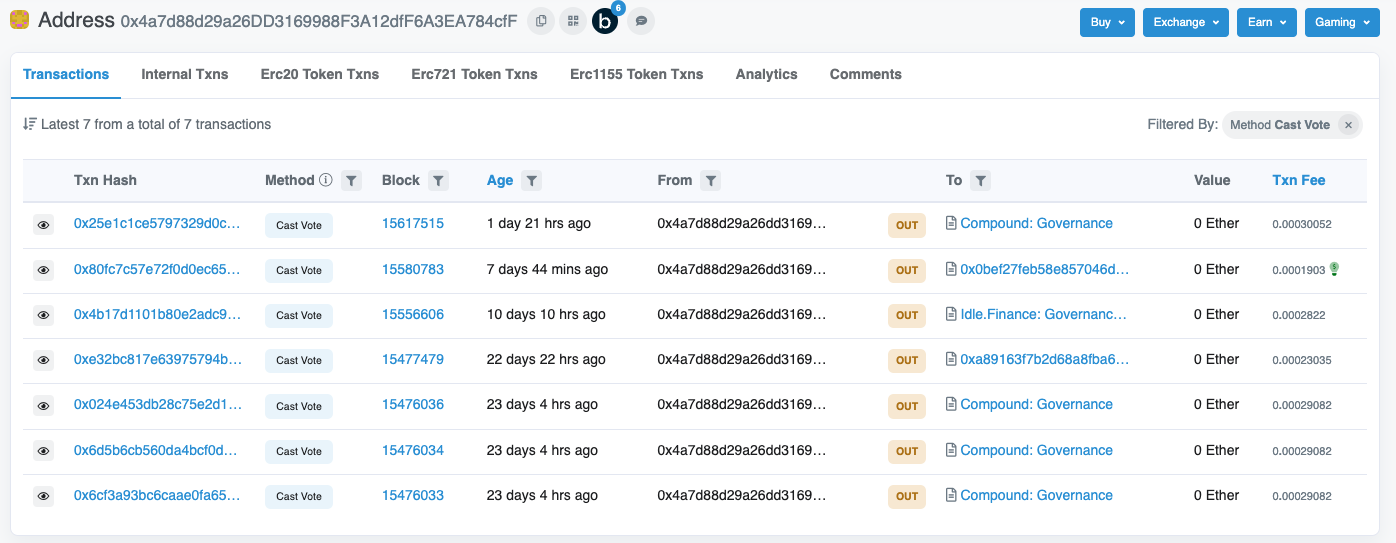Open Compound: Governance in block 15617515 row

[x=1036, y=223]
